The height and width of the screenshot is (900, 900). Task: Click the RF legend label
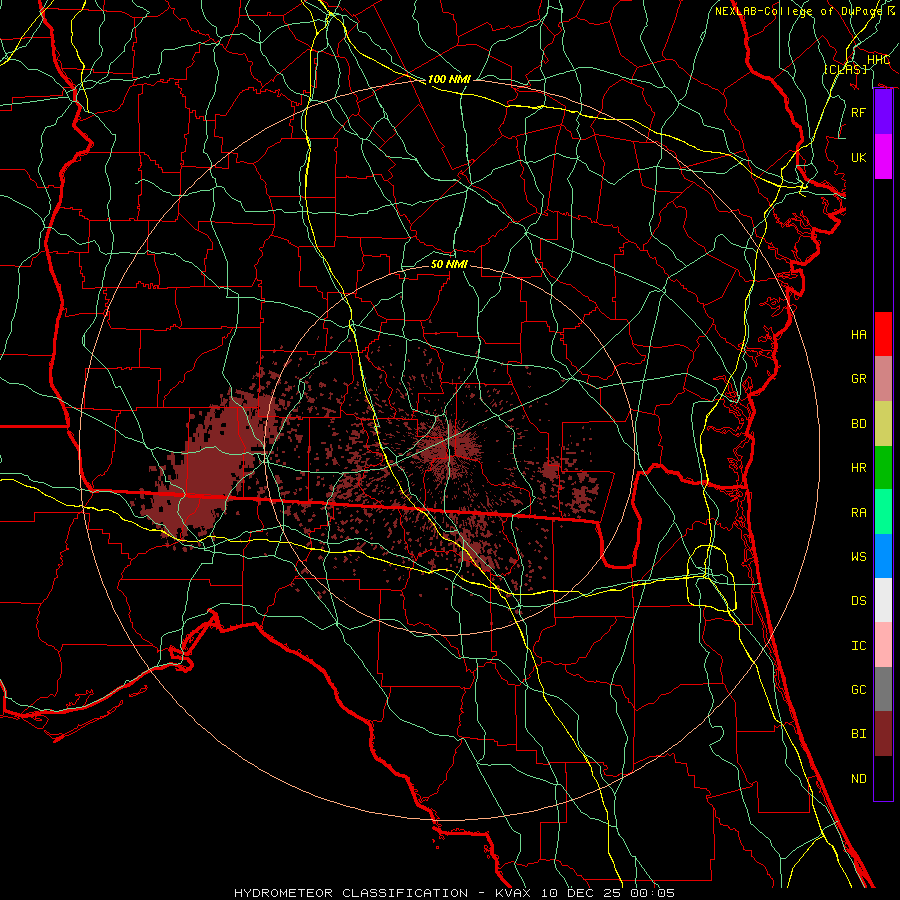pos(859,112)
